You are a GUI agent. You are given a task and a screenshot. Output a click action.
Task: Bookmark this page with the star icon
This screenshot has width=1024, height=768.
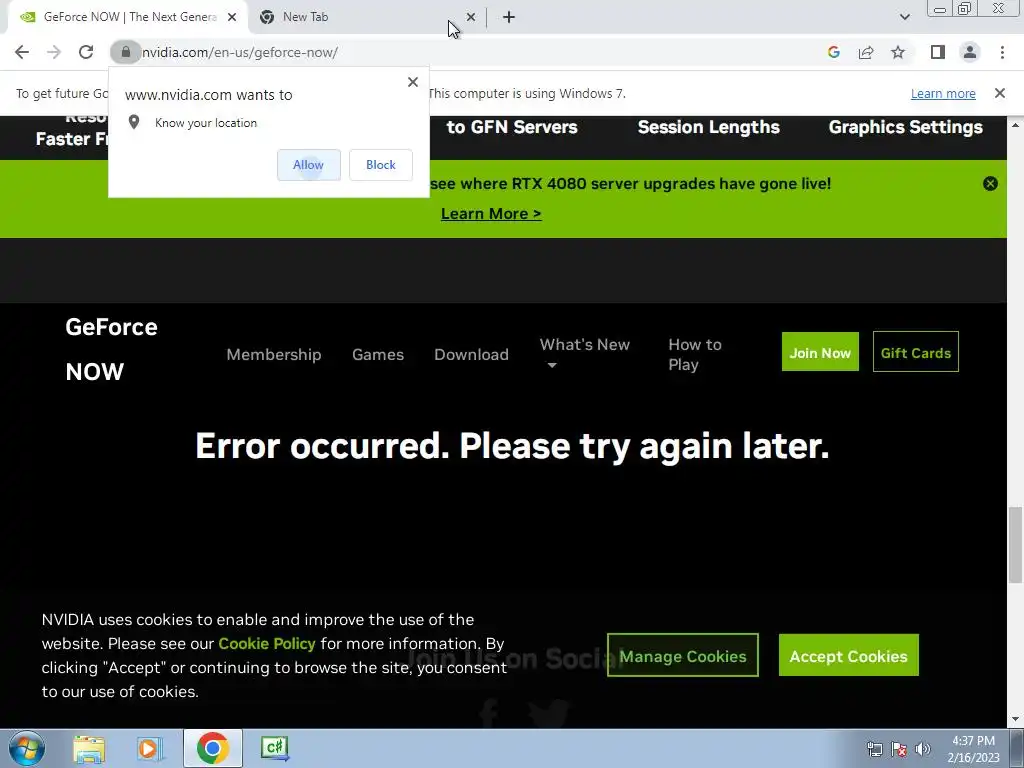point(898,52)
